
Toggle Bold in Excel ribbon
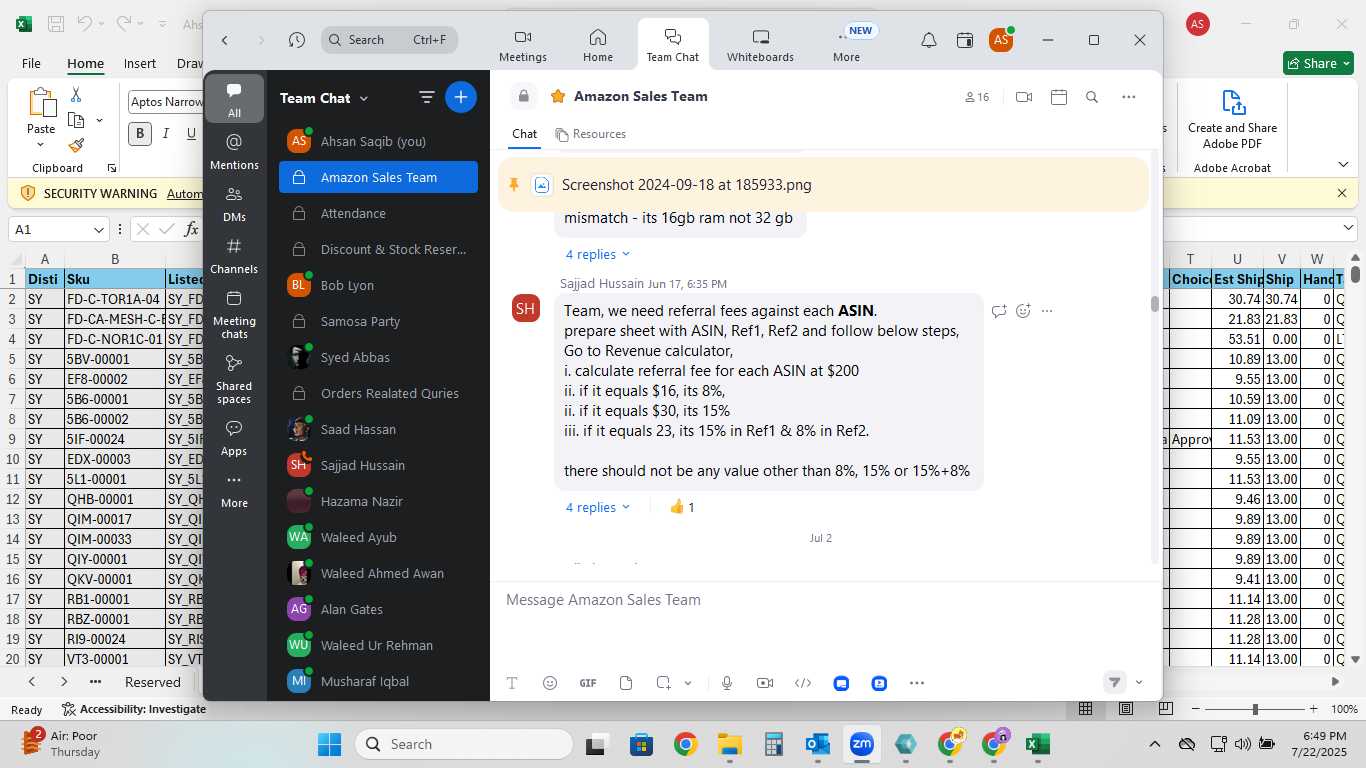click(x=139, y=133)
